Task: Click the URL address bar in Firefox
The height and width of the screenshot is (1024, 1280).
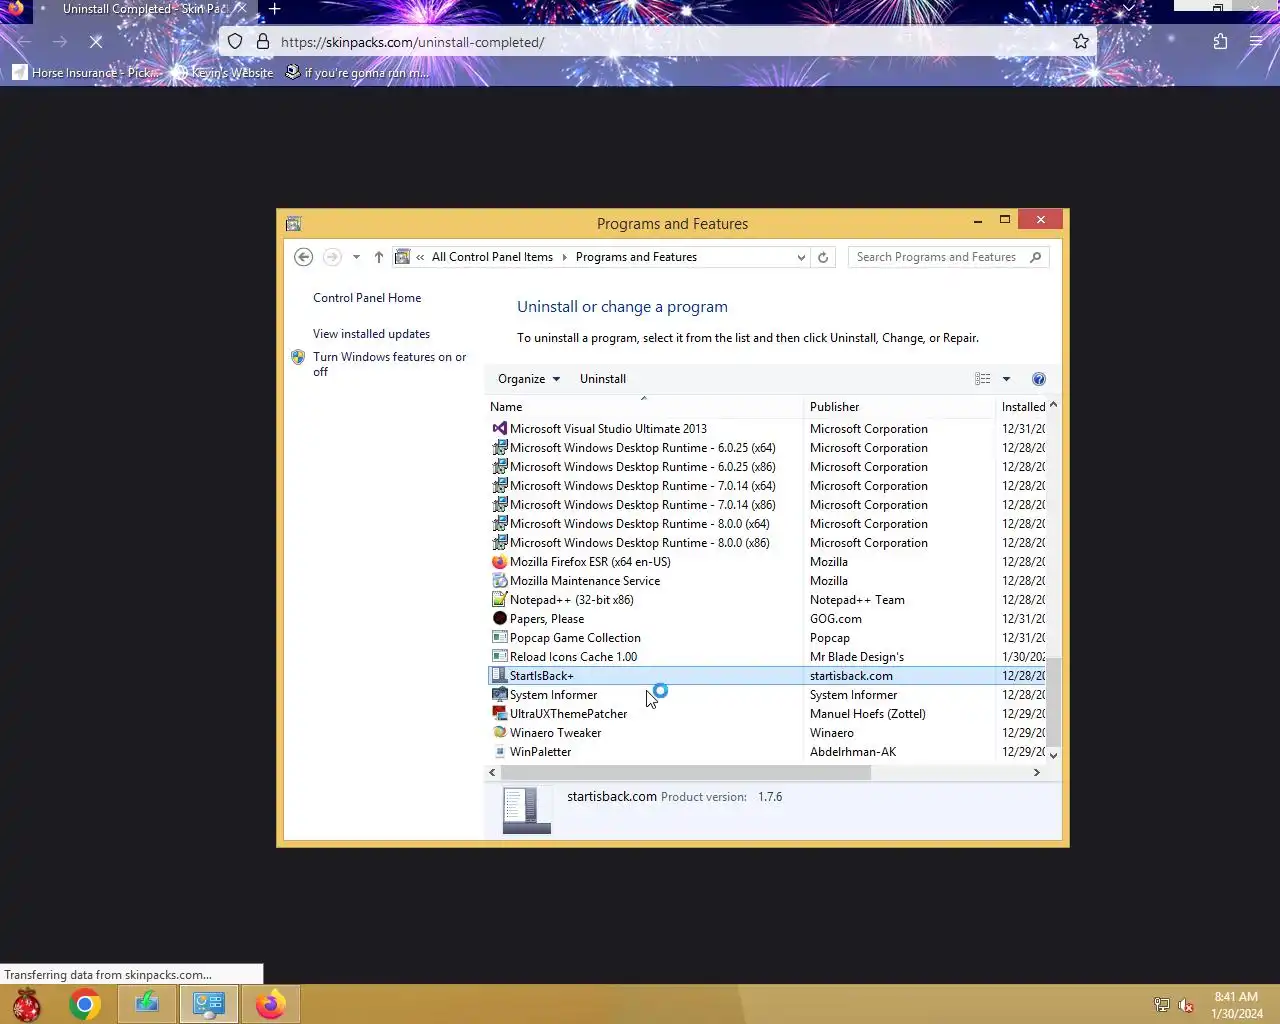Action: [x=660, y=42]
